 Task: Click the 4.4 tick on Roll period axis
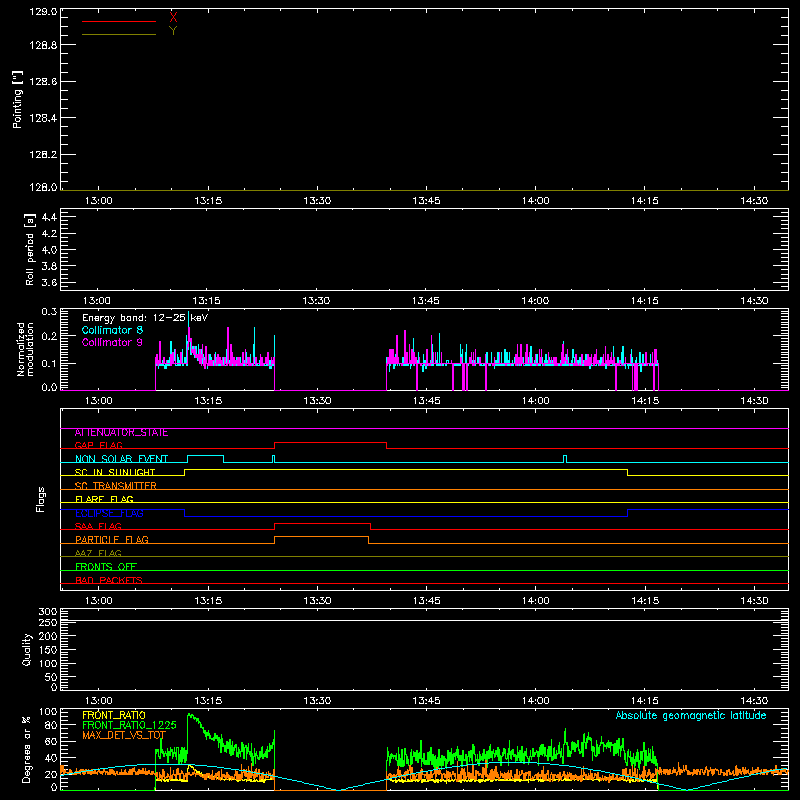point(49,217)
